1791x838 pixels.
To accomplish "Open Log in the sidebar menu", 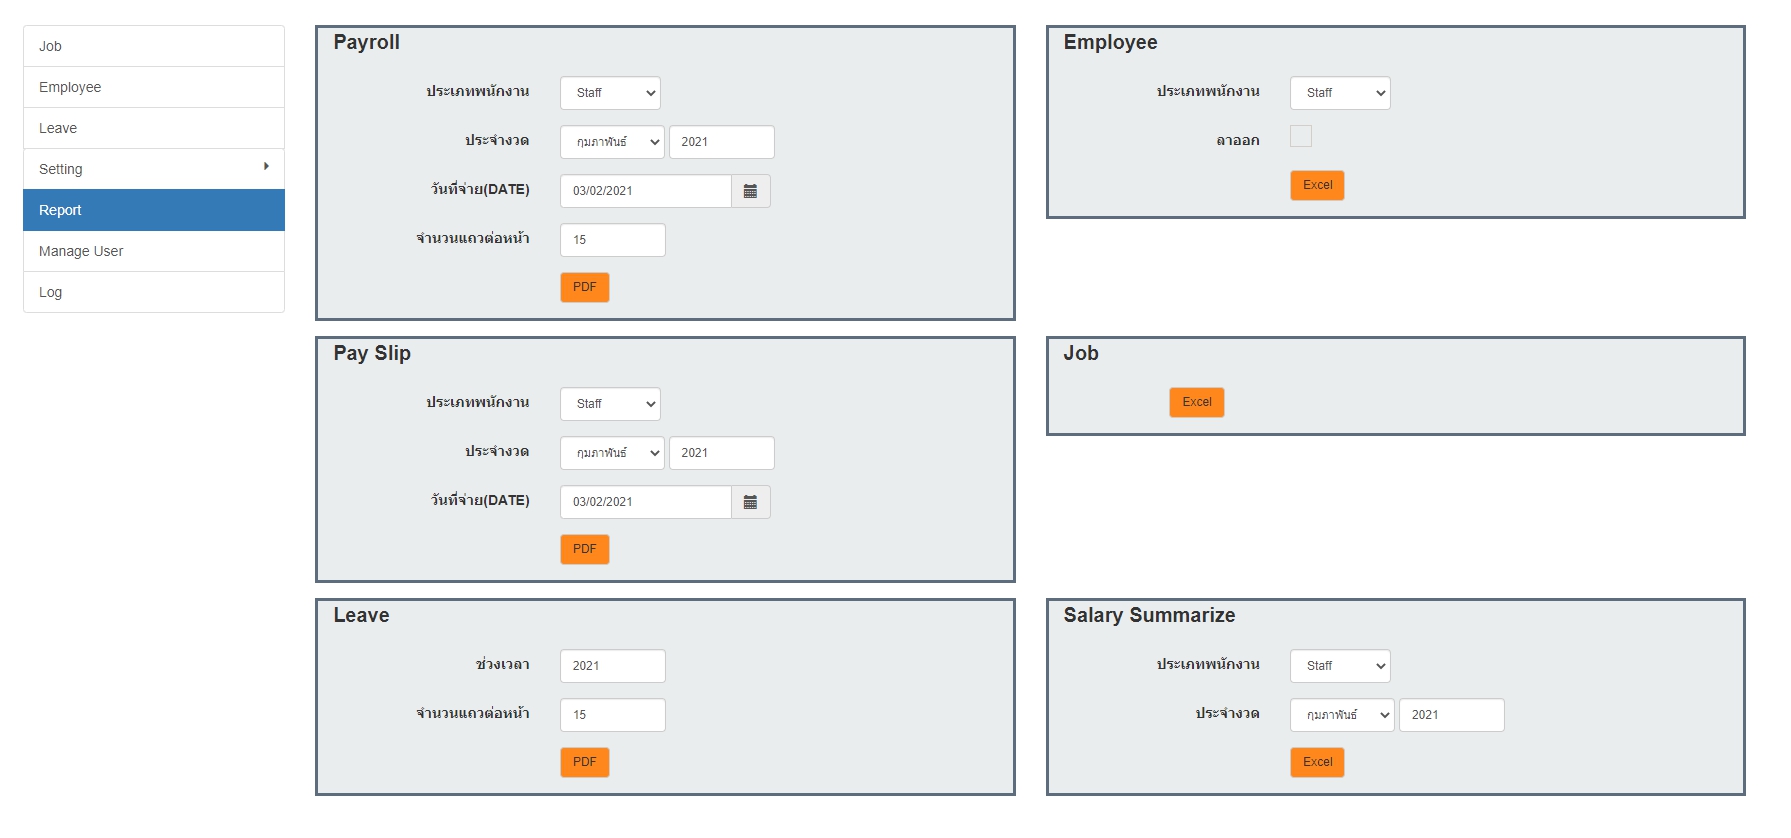I will pos(154,292).
